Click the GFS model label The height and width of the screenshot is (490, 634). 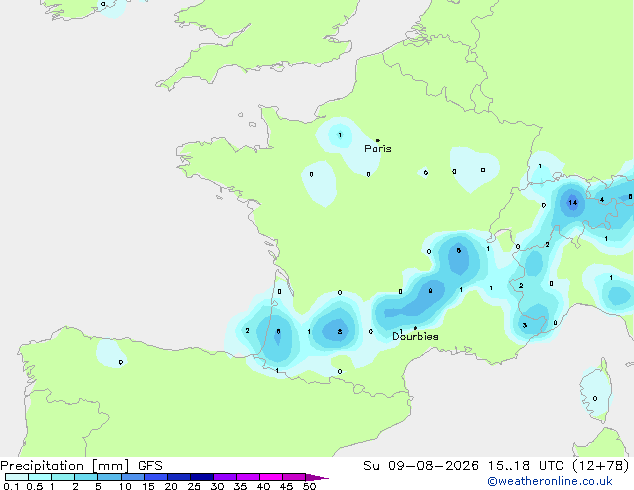pyautogui.click(x=150, y=466)
